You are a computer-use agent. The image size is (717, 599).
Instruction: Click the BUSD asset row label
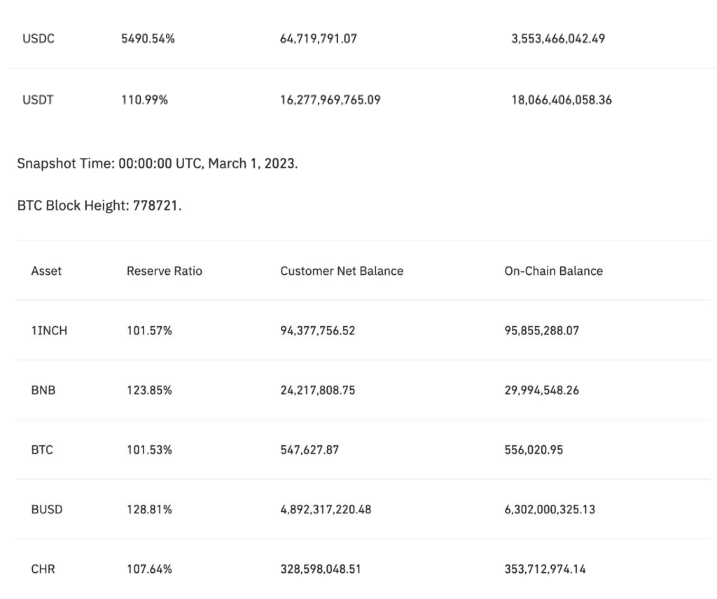click(x=46, y=509)
